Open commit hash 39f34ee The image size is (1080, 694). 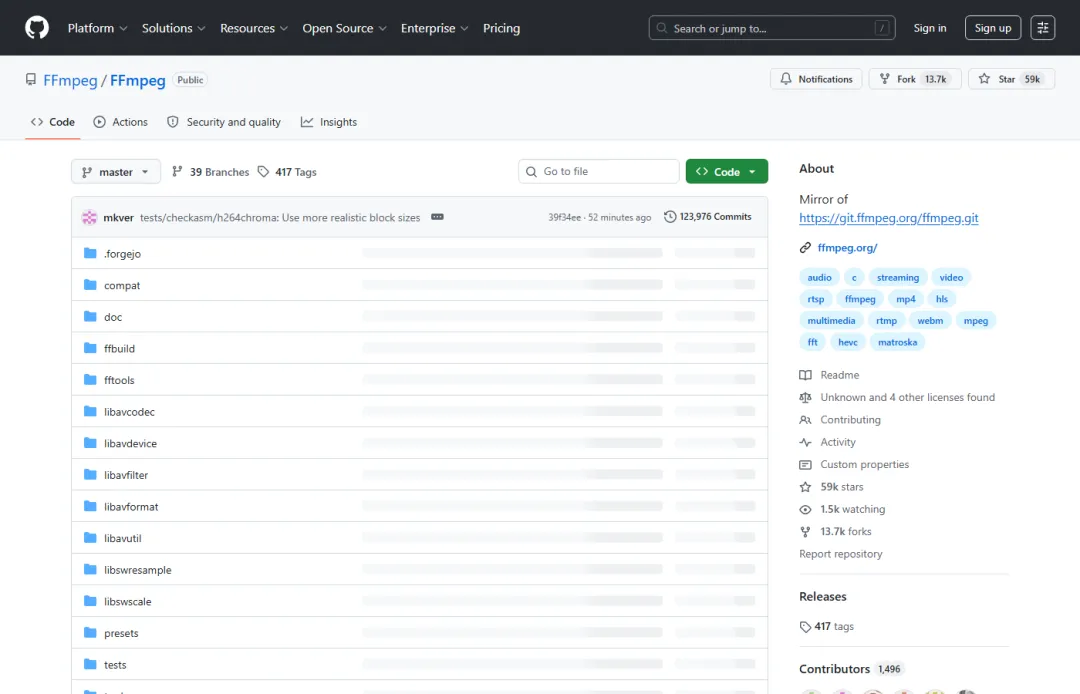point(564,218)
